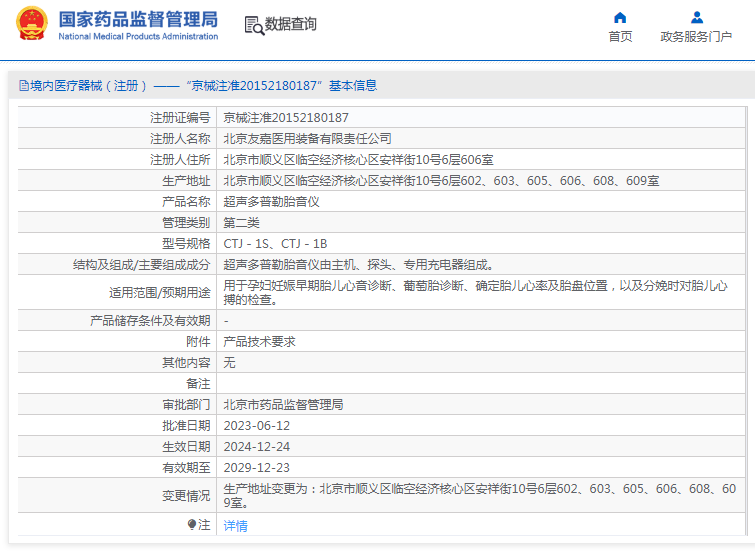The width and height of the screenshot is (755, 553).
Task: Click 北京市药品监督管理局 approval department
Action: (x=283, y=405)
